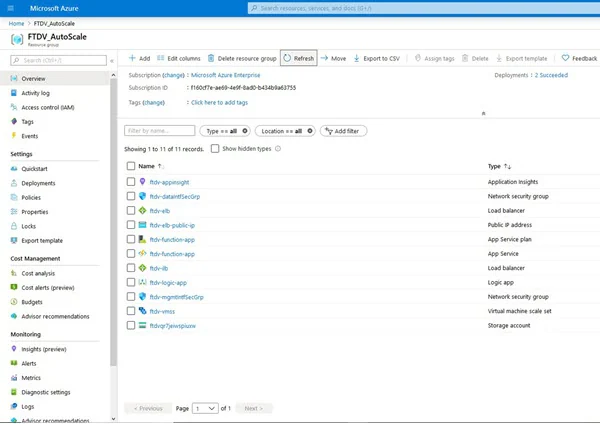The height and width of the screenshot is (424, 600).
Task: Click the ftdv-vmss scale set icon
Action: [142, 311]
